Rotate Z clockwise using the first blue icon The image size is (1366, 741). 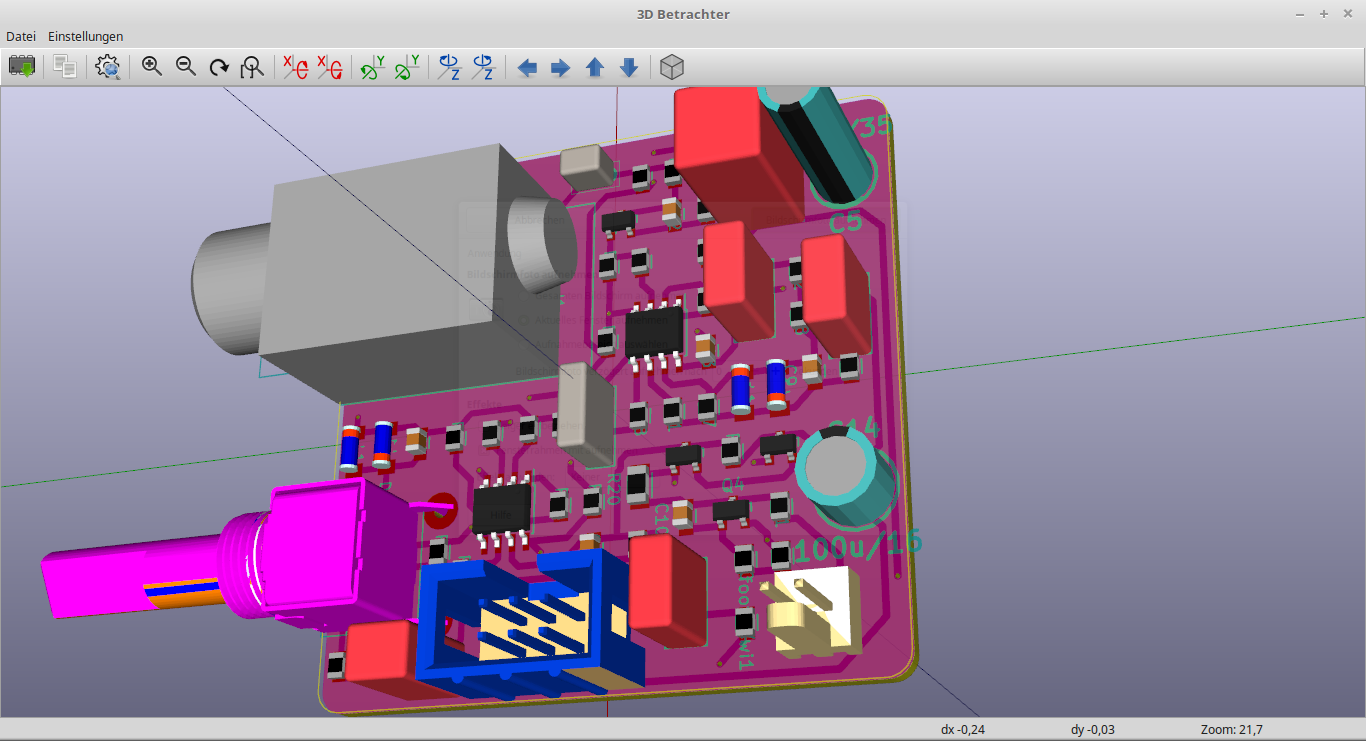(450, 67)
